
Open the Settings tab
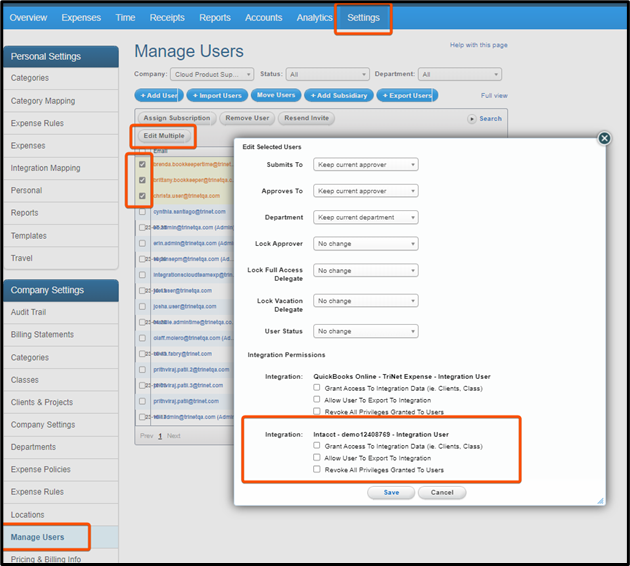click(x=363, y=17)
